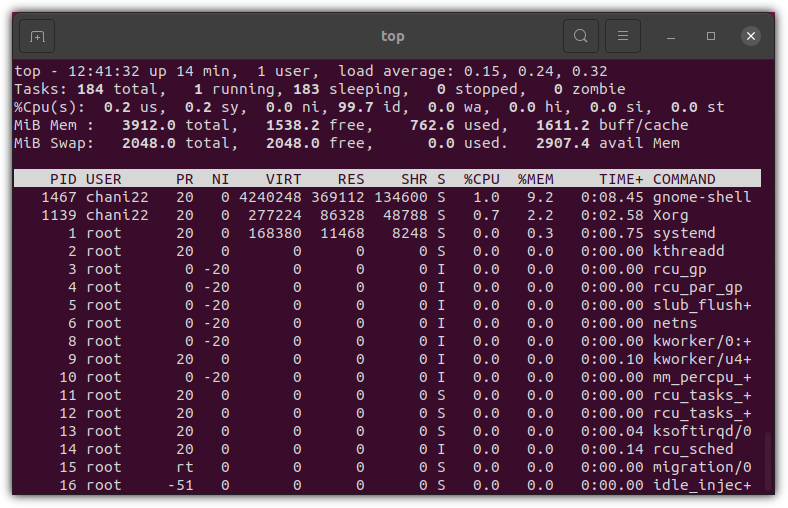Open the terminal hamburger menu
Image resolution: width=788 pixels, height=508 pixels.
click(x=623, y=36)
